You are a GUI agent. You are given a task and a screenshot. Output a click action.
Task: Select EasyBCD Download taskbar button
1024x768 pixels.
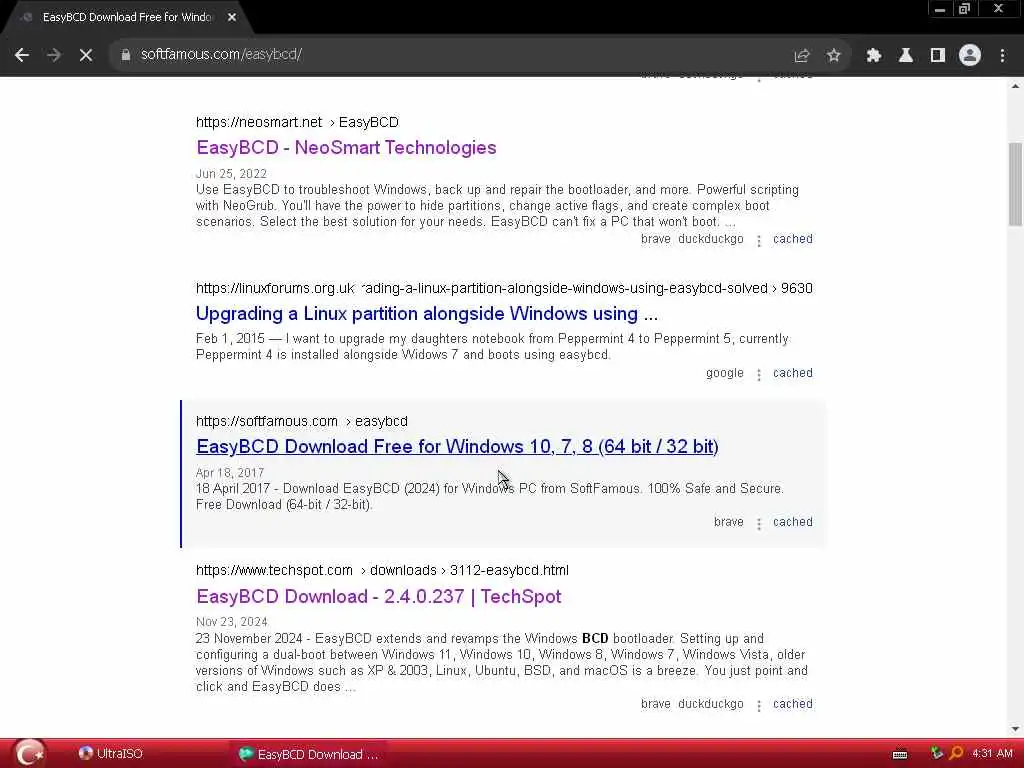pos(308,754)
